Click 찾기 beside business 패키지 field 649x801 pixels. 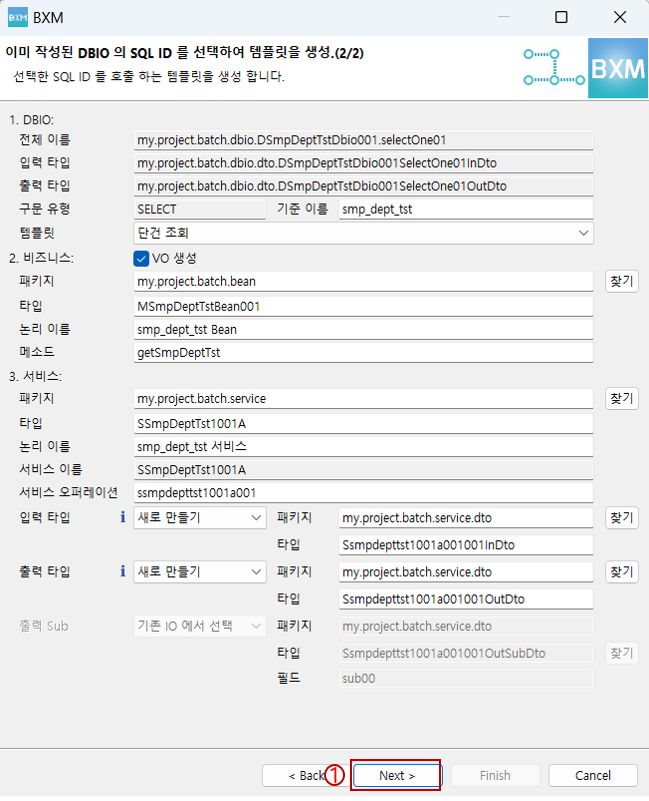[x=621, y=281]
